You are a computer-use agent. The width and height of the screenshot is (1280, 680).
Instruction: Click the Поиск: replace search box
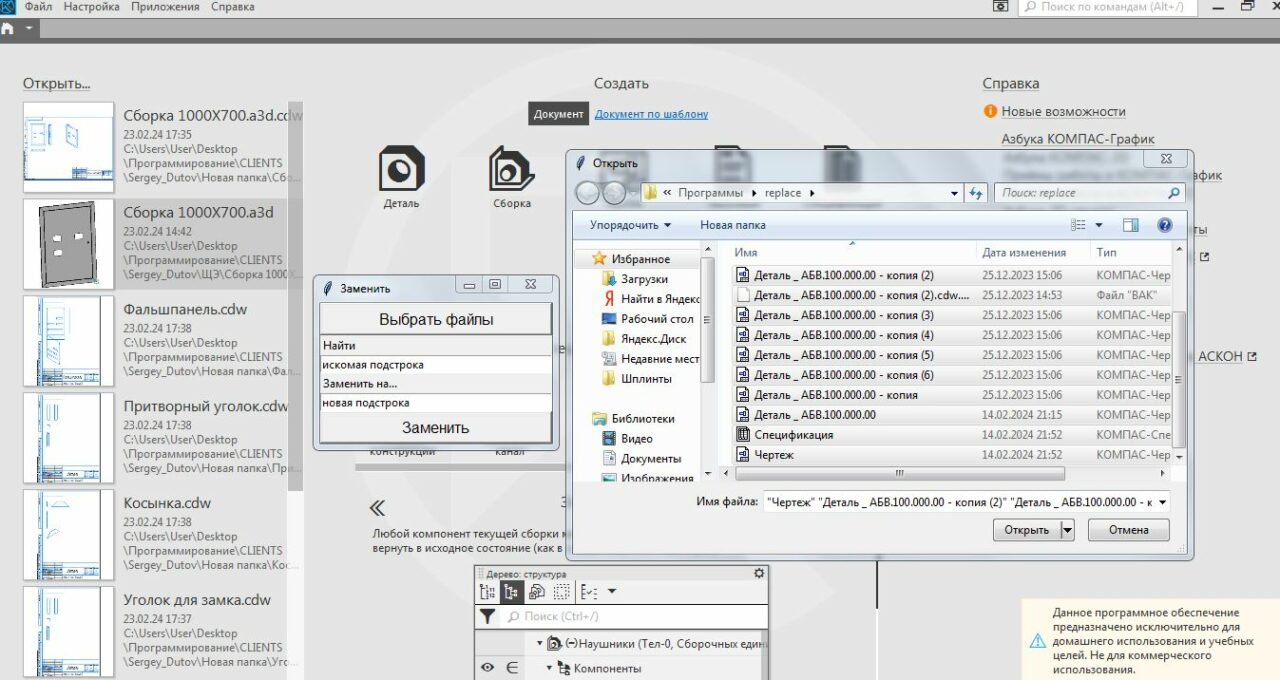(x=1090, y=193)
